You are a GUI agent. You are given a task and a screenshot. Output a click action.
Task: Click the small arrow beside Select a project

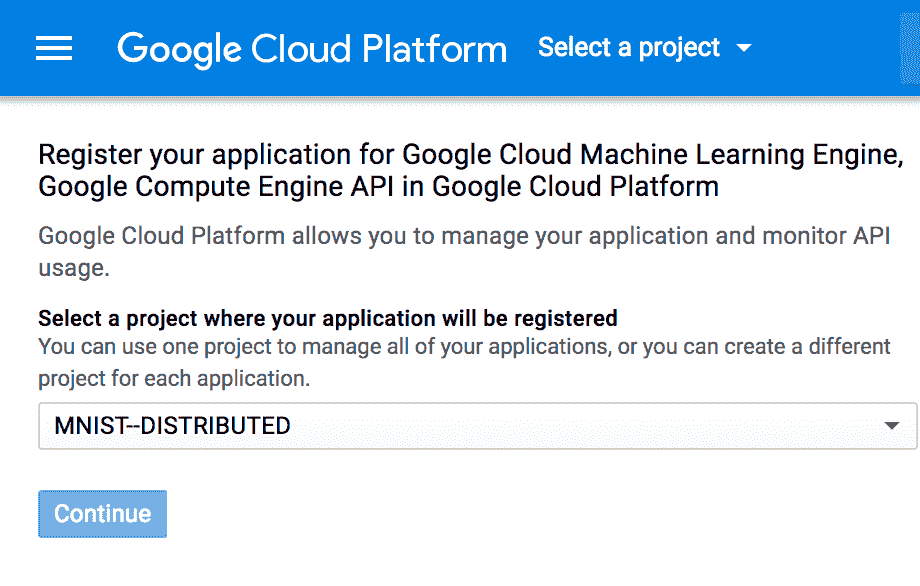[744, 48]
